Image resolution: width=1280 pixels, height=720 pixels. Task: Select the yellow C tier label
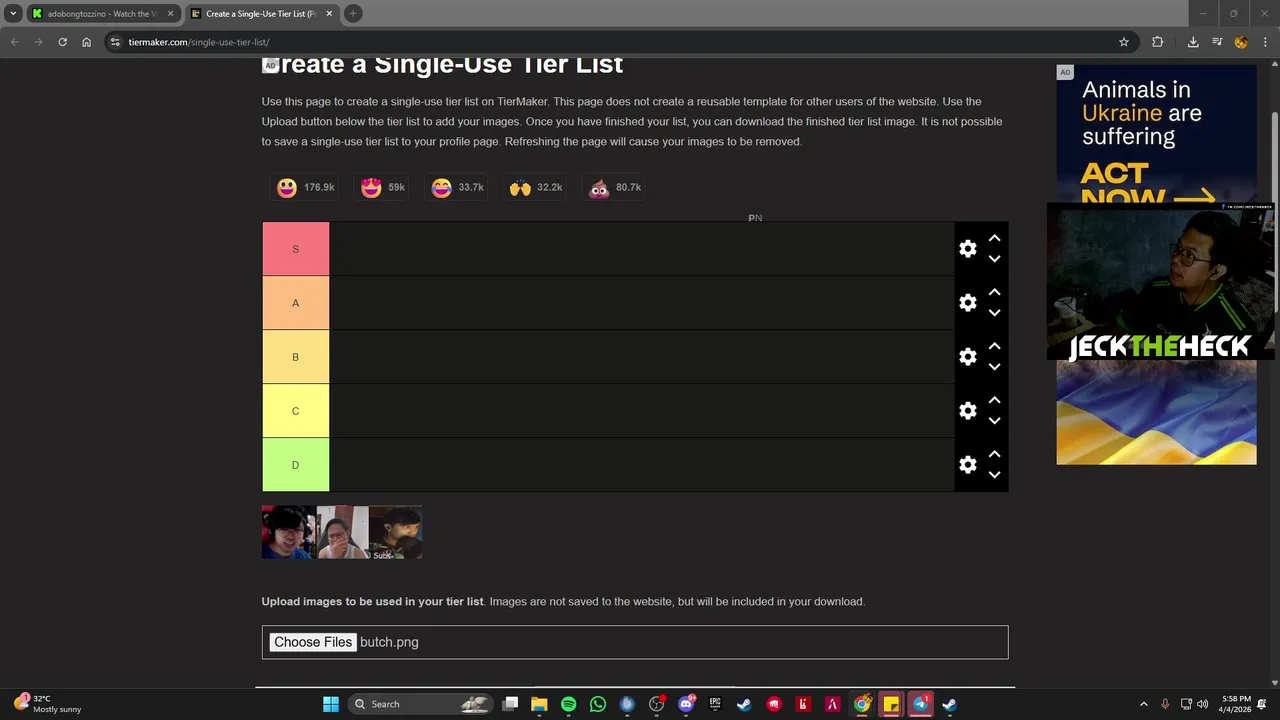tap(295, 411)
